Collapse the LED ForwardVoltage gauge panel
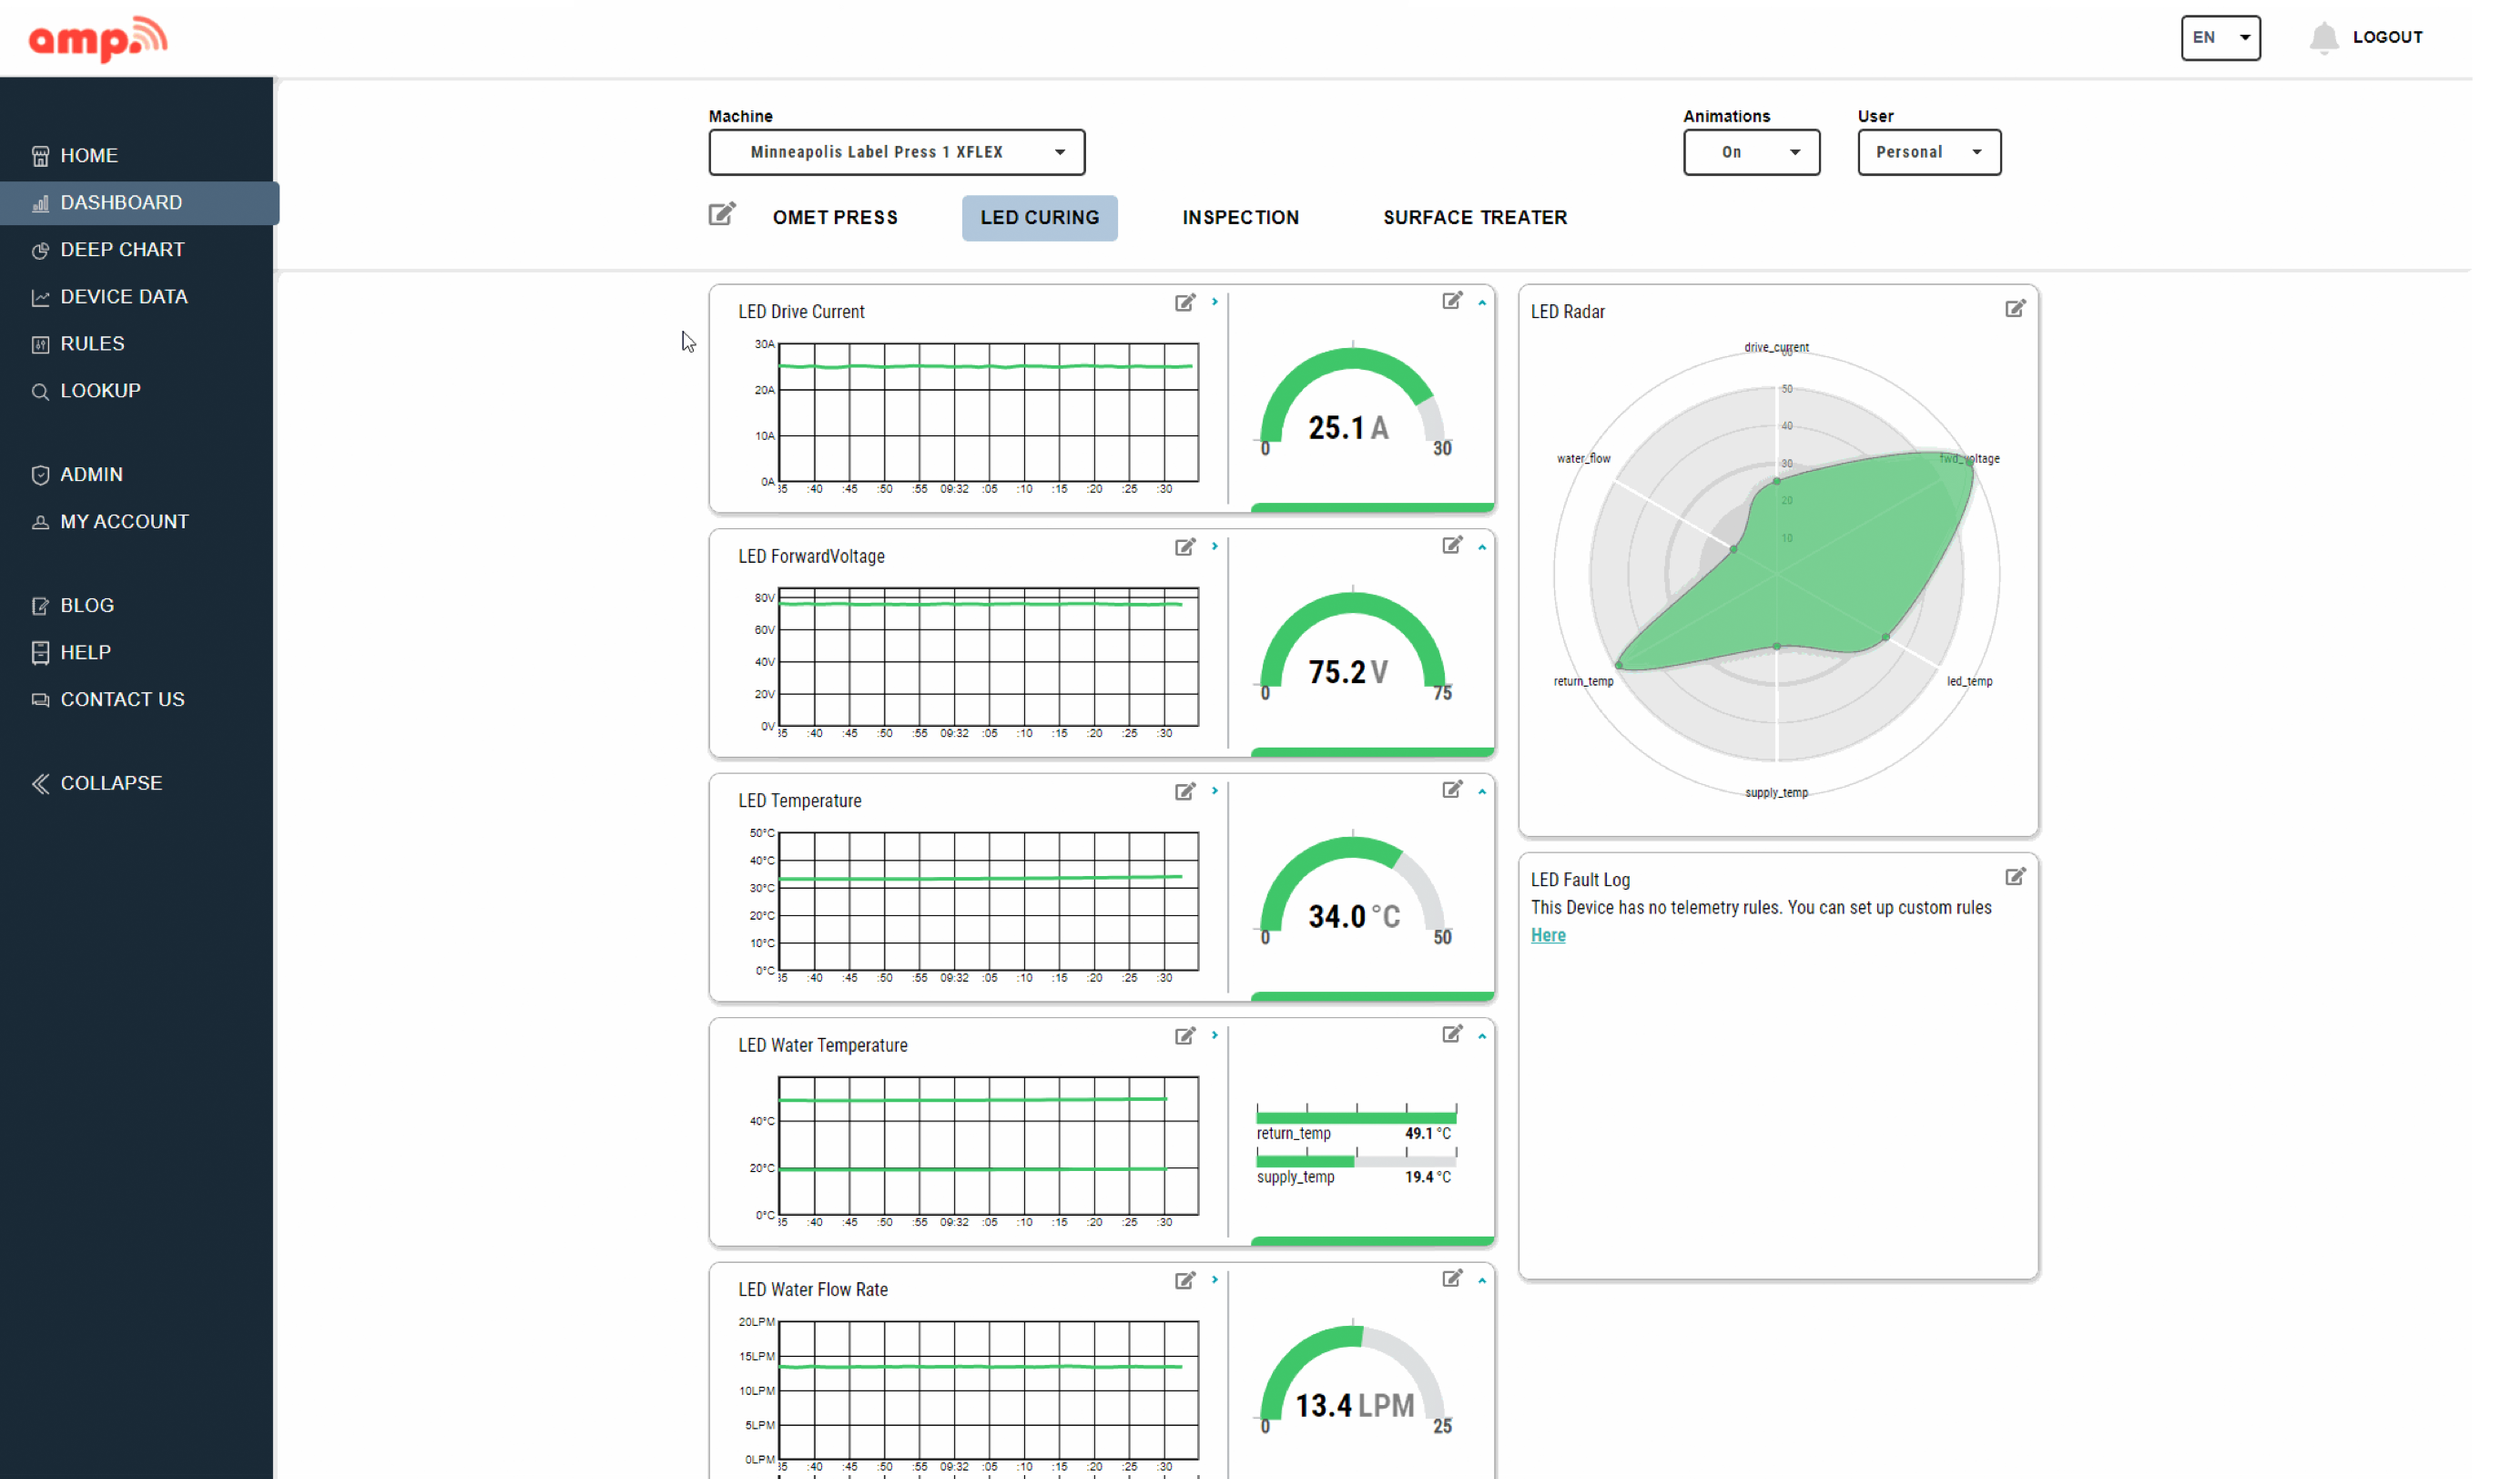This screenshot has width=2500, height=1479. (1481, 547)
